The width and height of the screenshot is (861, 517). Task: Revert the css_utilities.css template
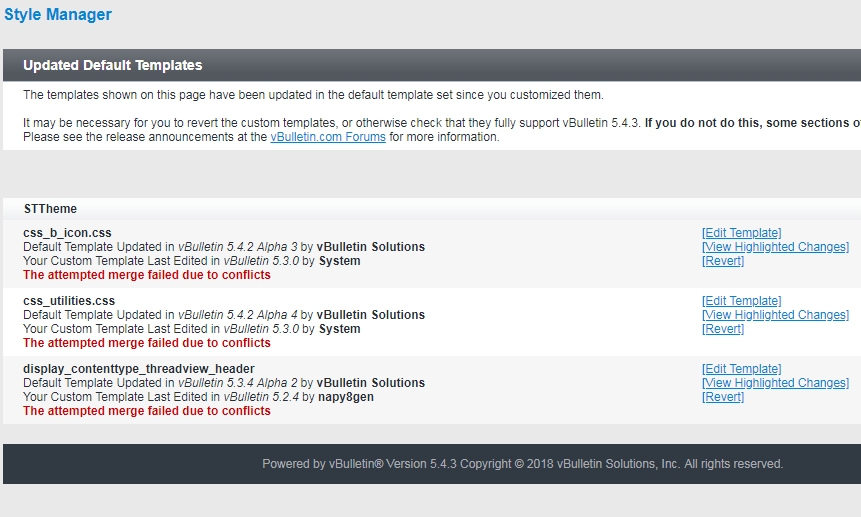(x=723, y=329)
